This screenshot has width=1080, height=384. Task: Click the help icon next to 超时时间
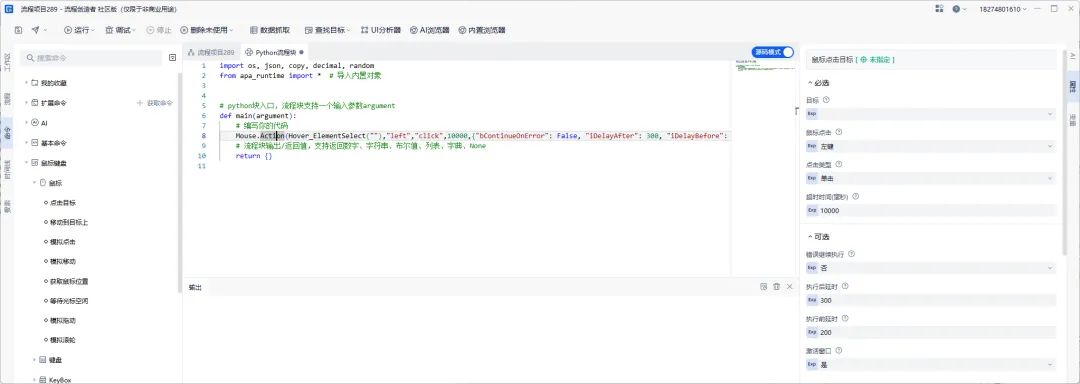(x=855, y=196)
